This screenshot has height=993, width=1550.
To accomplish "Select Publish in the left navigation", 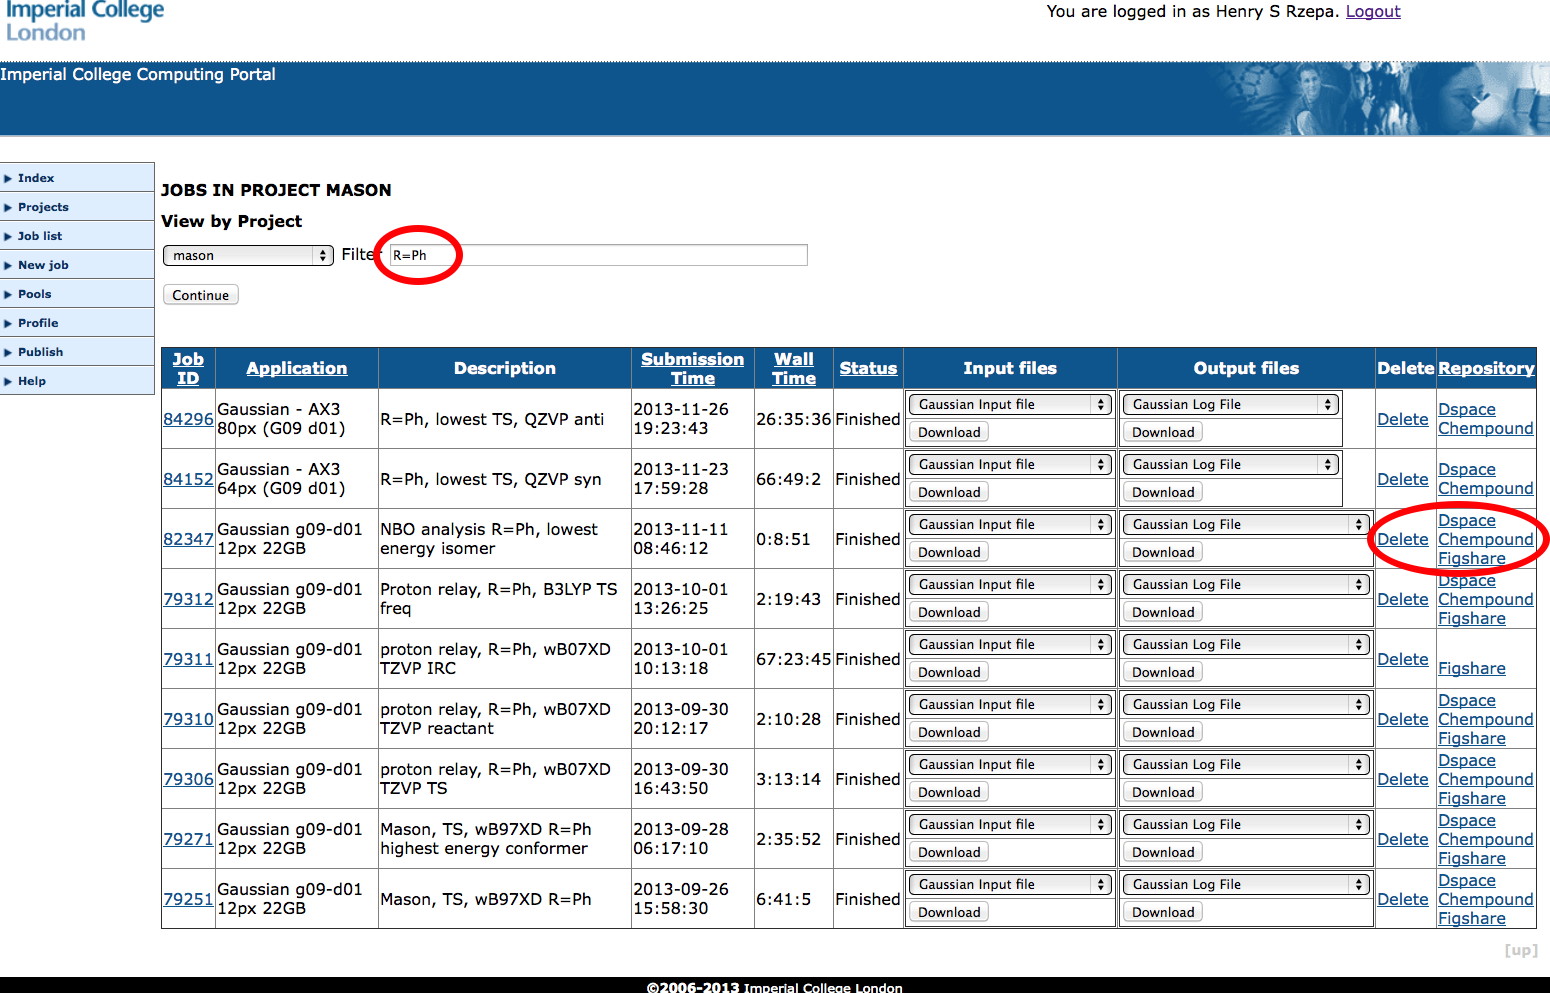I will [40, 352].
